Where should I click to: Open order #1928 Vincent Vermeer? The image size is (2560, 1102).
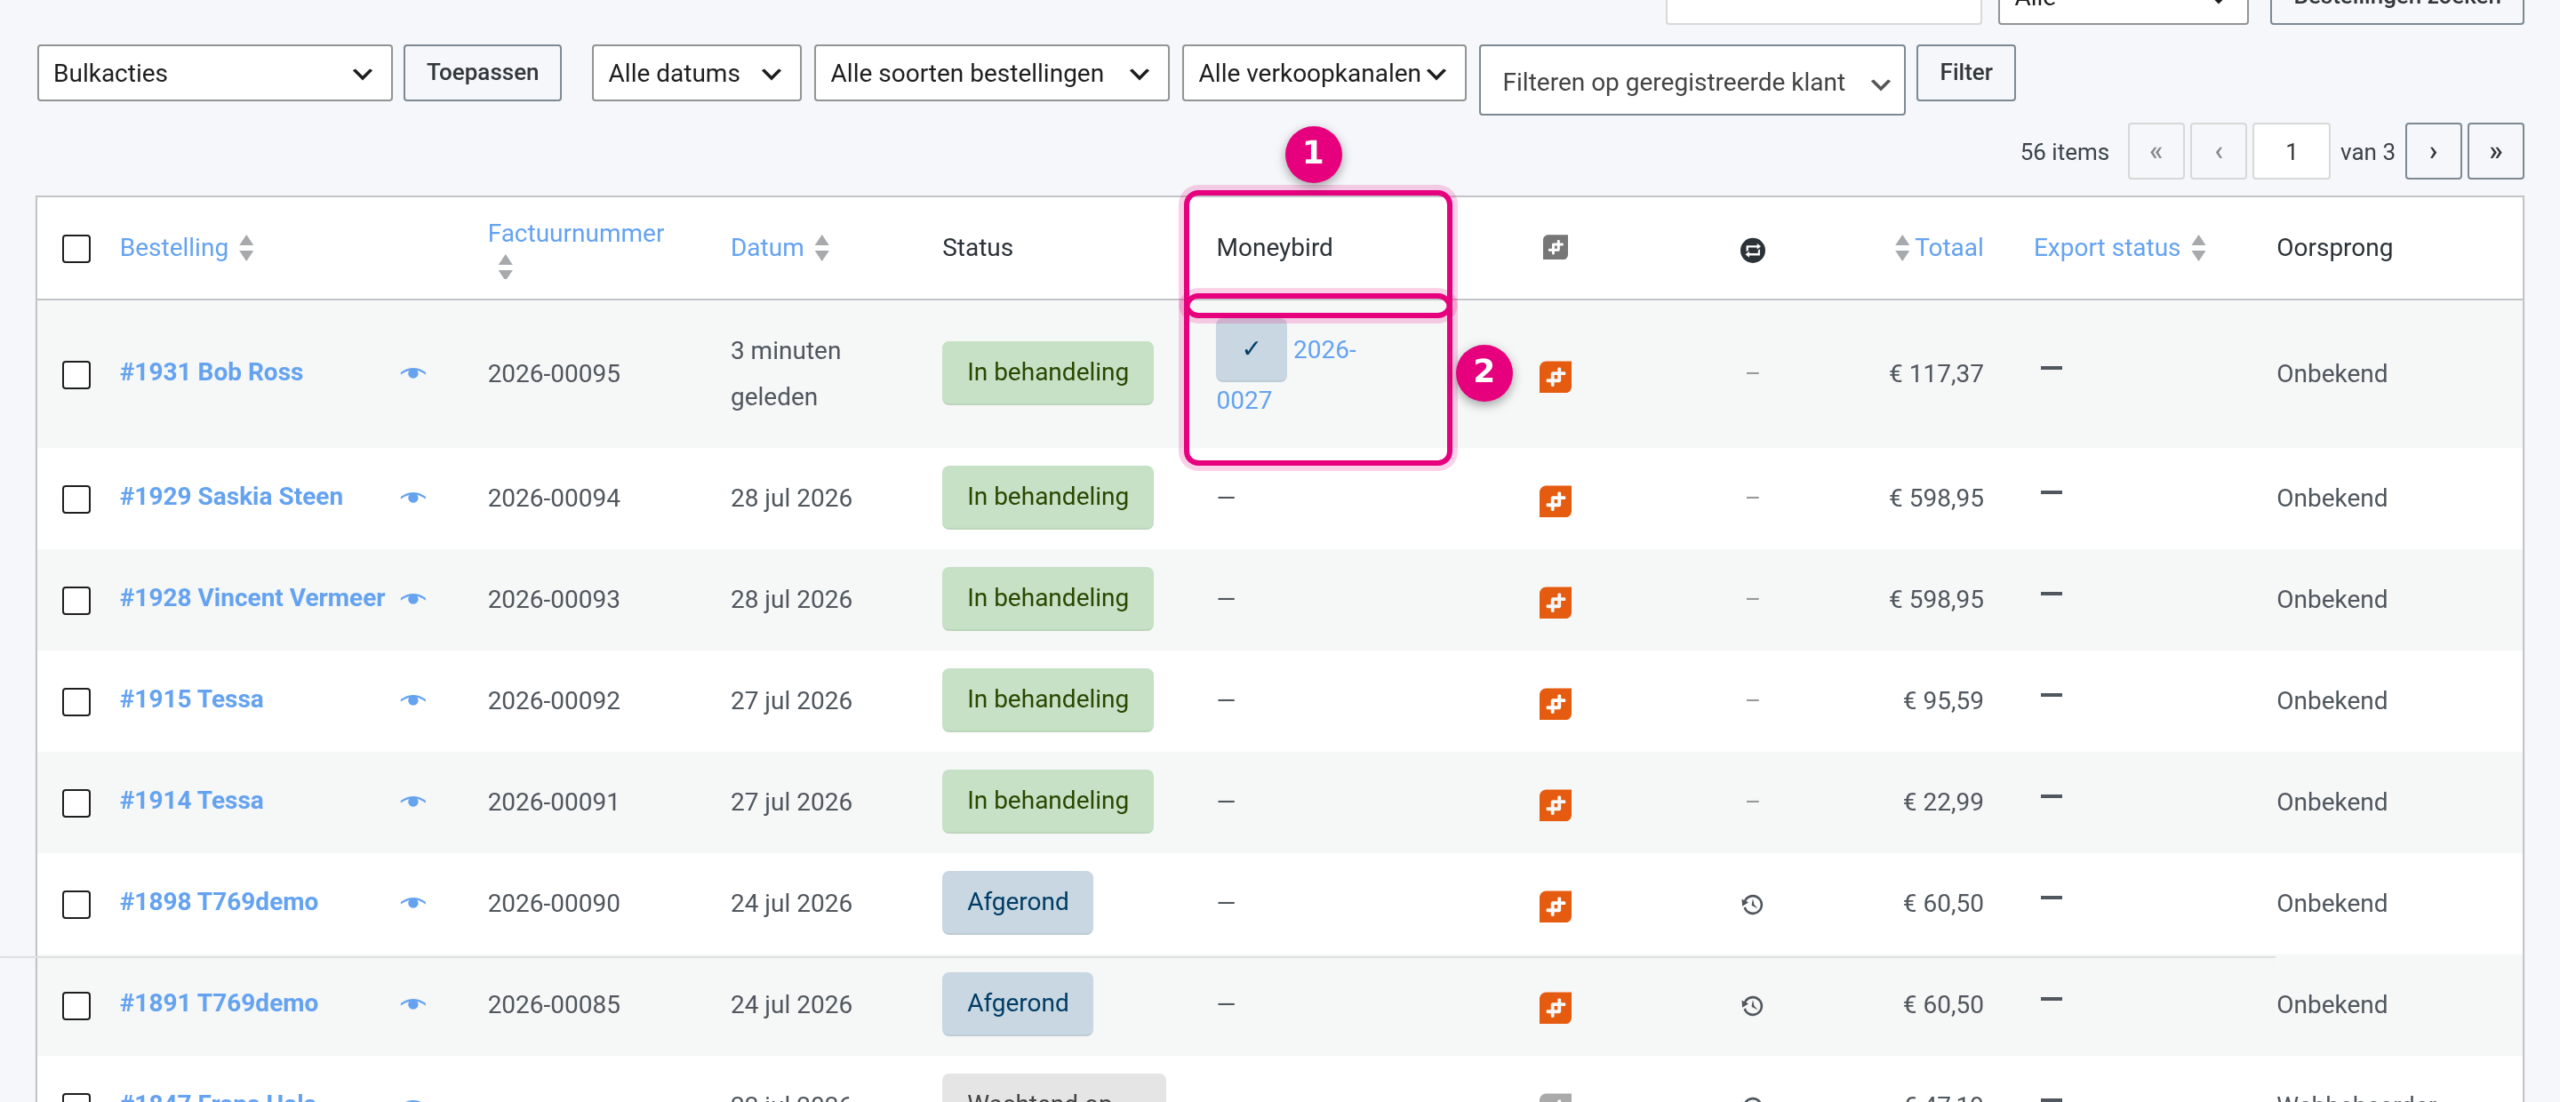pos(252,598)
